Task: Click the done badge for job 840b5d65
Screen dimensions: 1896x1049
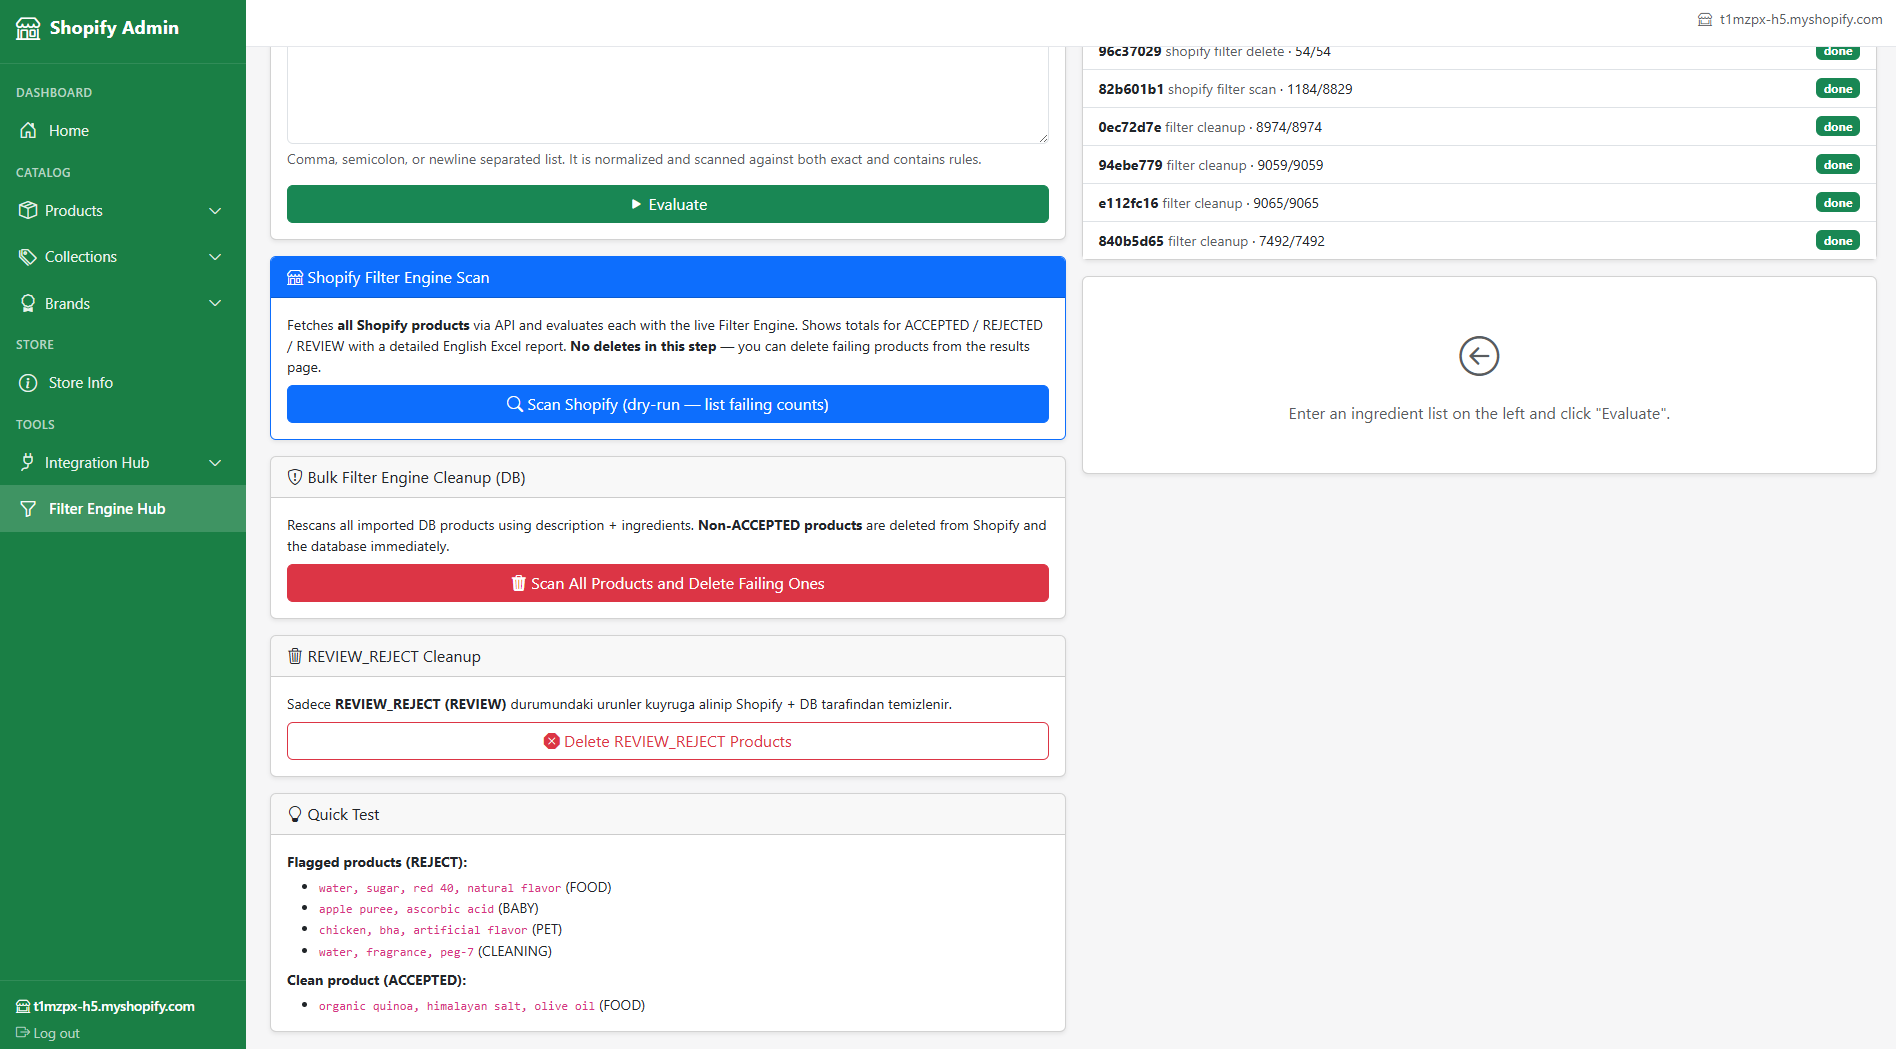Action: point(1838,241)
